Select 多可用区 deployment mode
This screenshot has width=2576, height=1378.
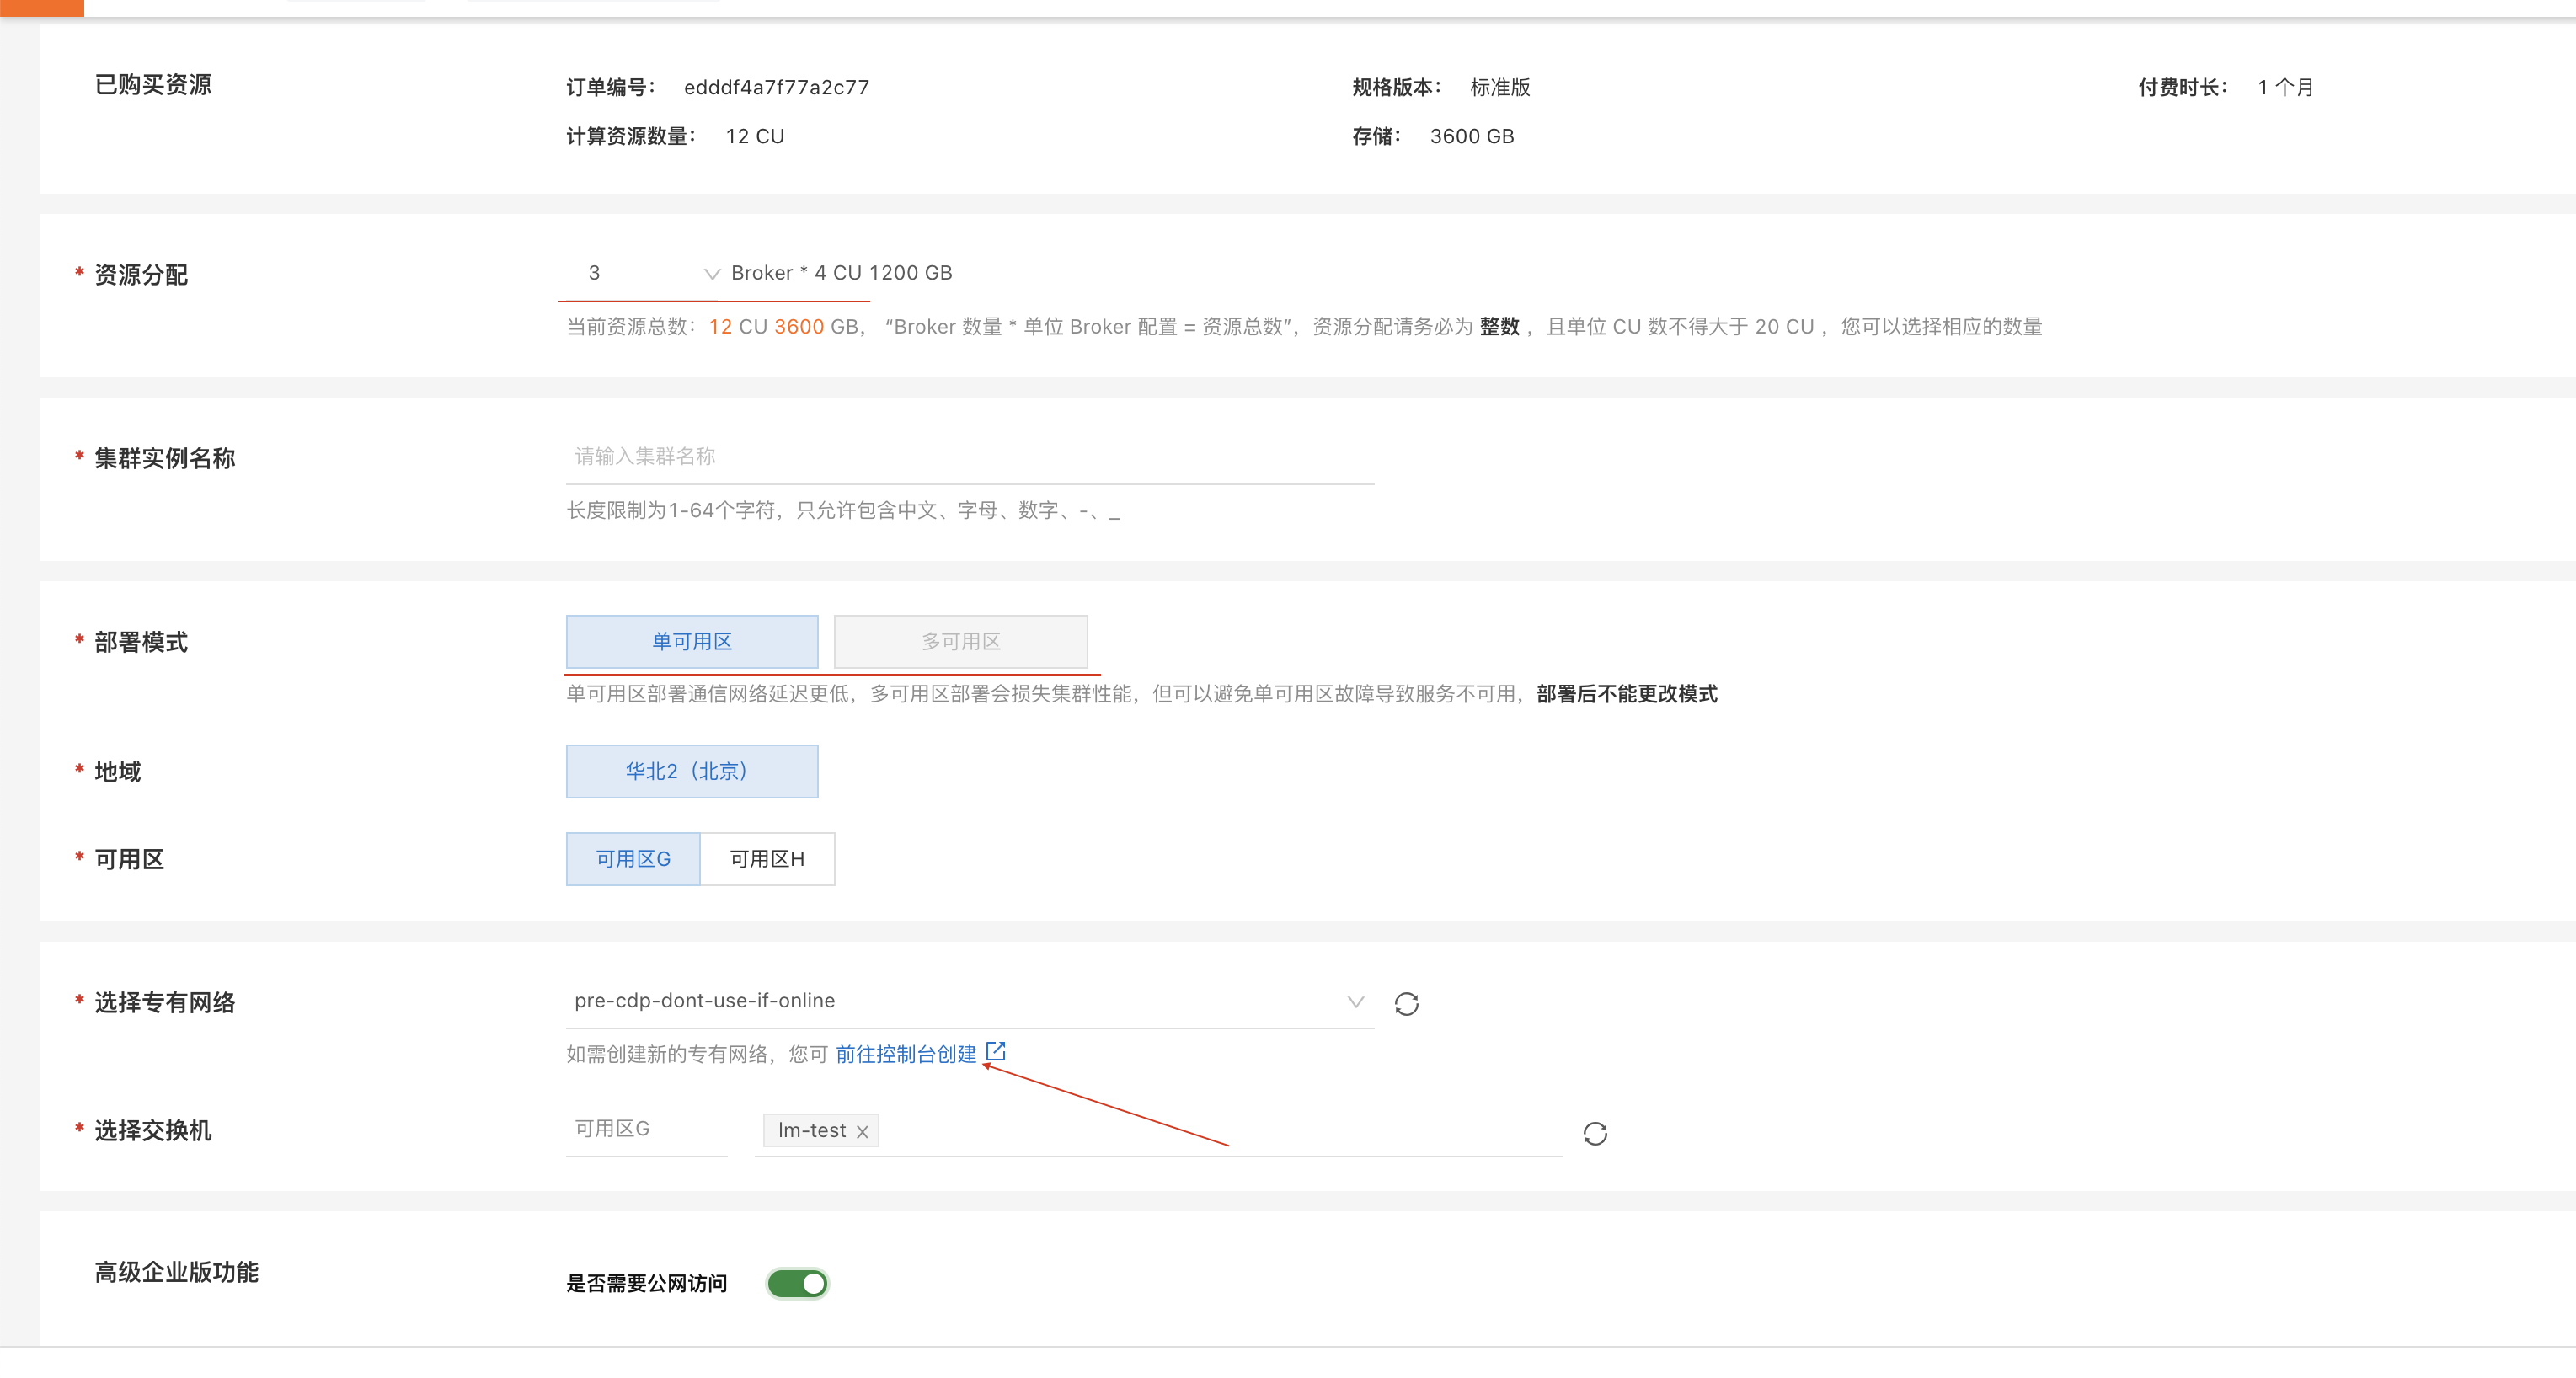[960, 641]
